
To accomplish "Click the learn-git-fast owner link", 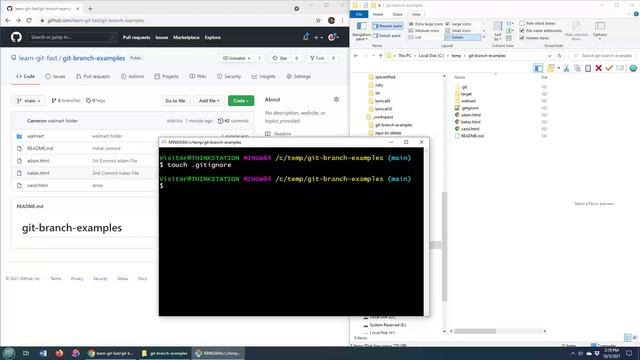I will (x=38, y=58).
